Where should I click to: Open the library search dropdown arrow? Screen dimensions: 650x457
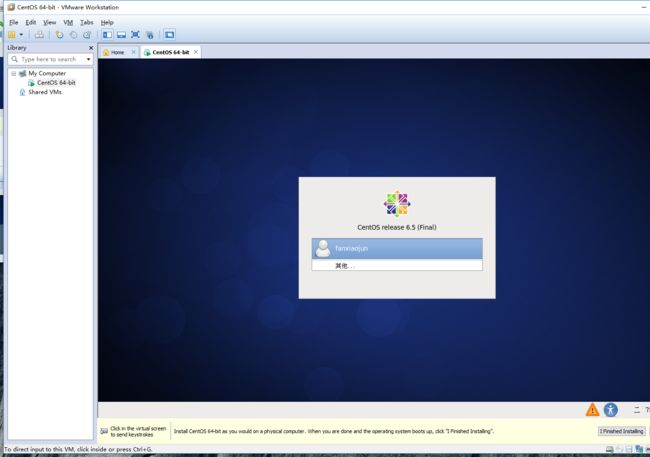pyautogui.click(x=88, y=59)
